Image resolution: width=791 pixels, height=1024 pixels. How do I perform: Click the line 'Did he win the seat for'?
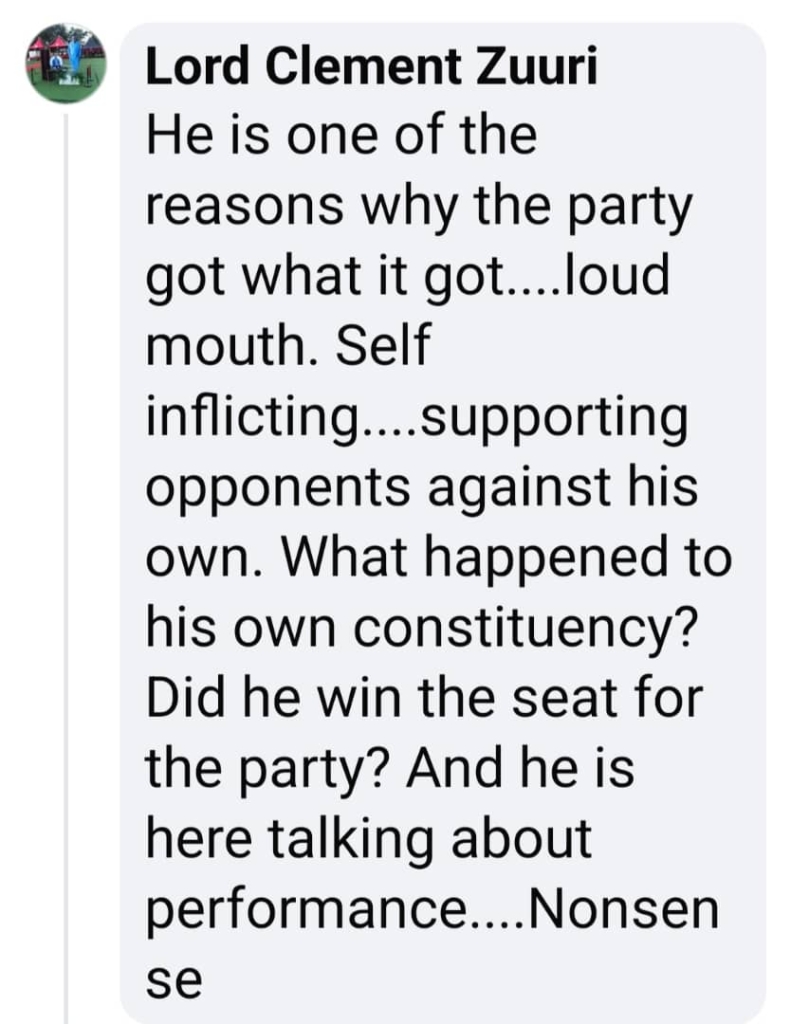tap(425, 697)
